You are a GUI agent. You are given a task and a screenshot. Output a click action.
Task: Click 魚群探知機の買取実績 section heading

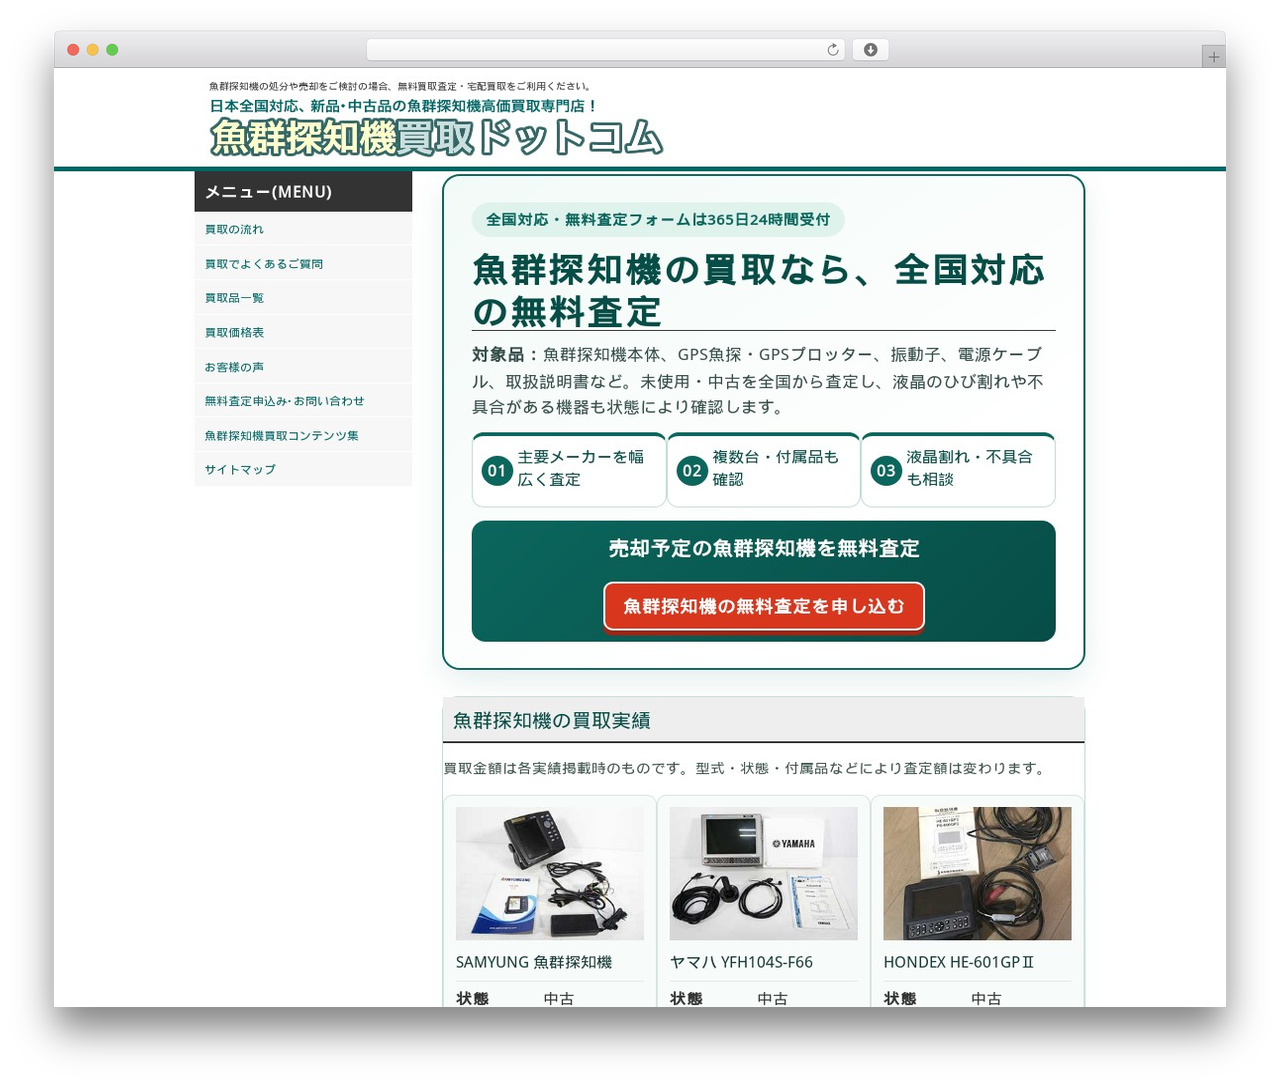pyautogui.click(x=552, y=721)
